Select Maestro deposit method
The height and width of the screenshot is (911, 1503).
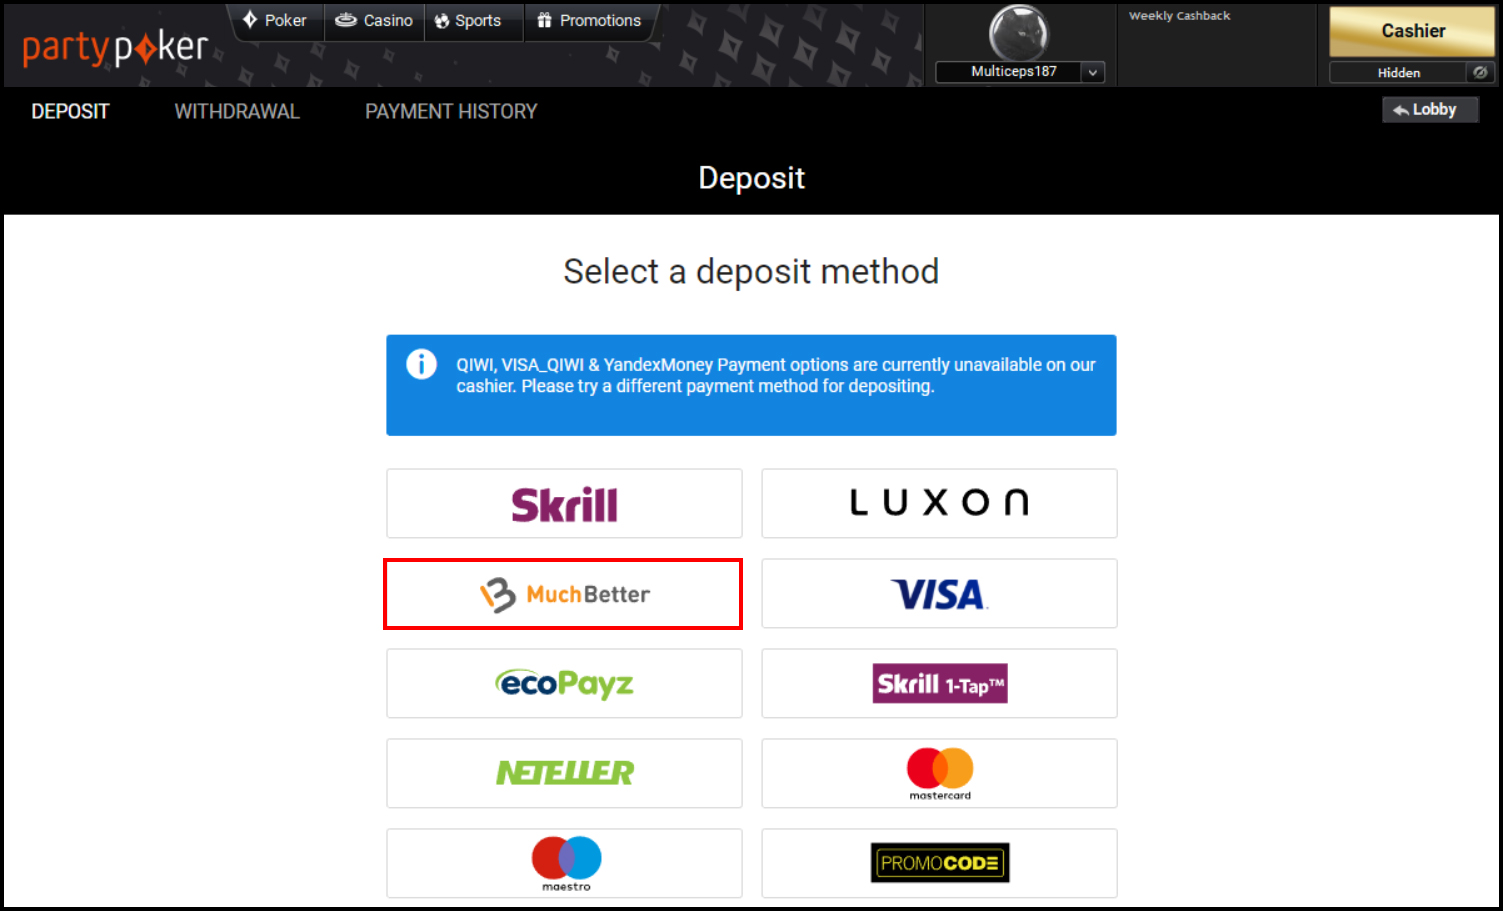pyautogui.click(x=564, y=864)
